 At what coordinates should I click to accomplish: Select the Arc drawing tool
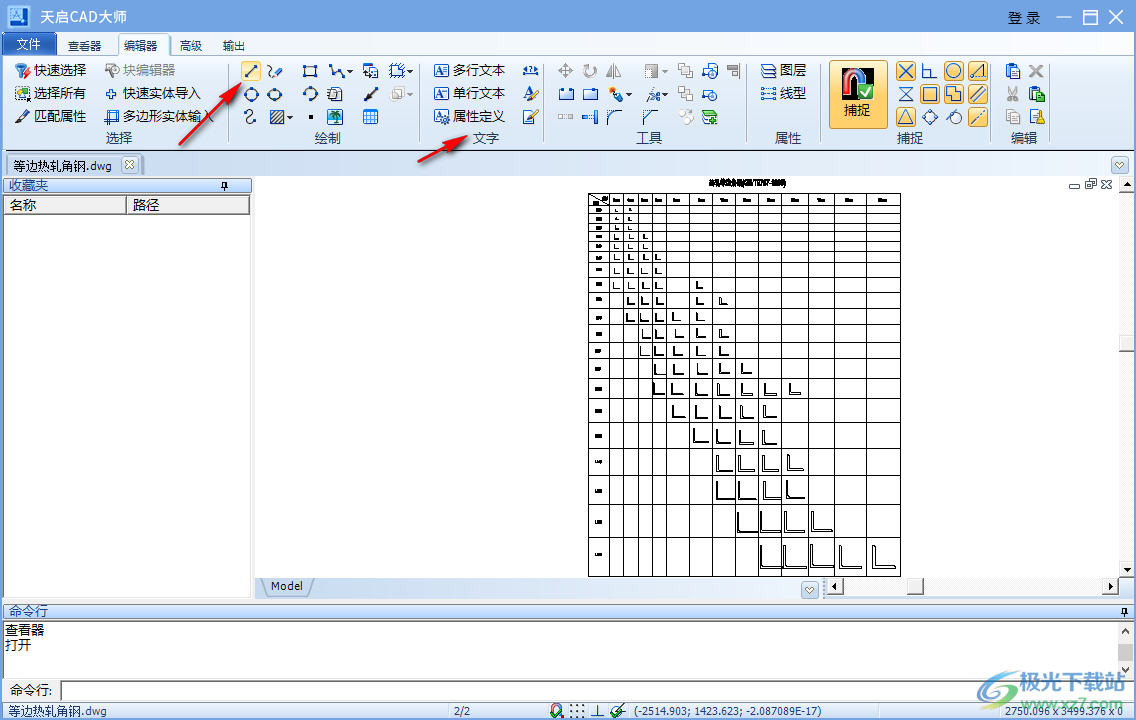tap(310, 94)
